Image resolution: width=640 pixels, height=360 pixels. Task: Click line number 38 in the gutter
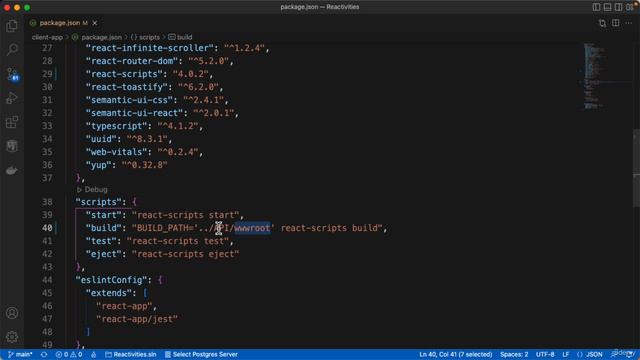pos(47,202)
